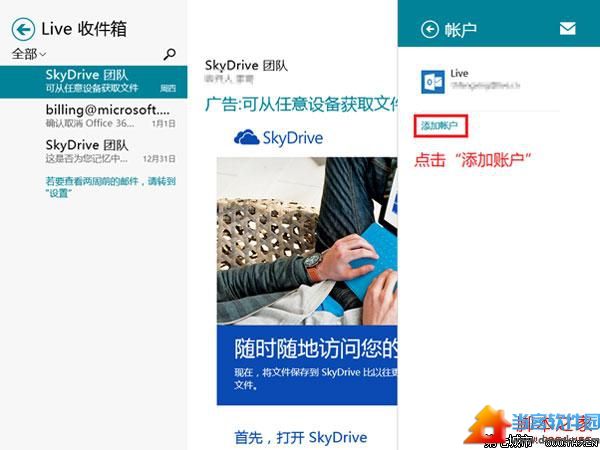Select the Outlook icon for Live account
The image size is (600, 450).
(x=433, y=82)
